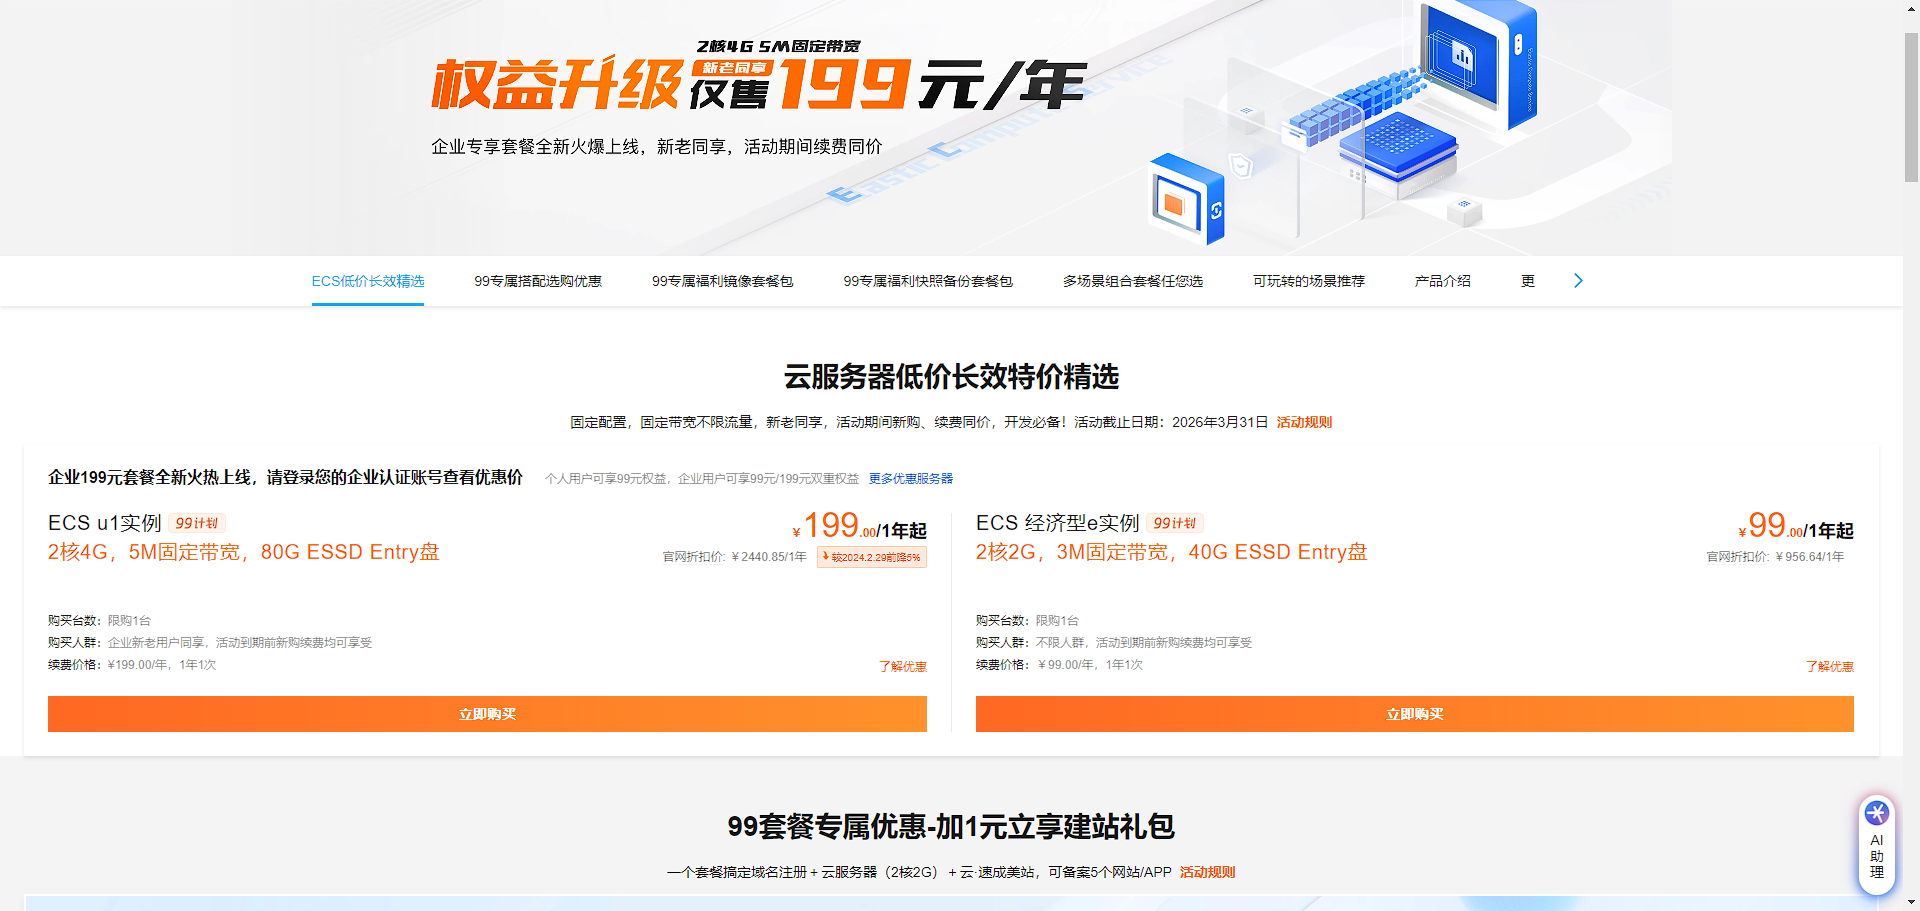
Task: Go to 99专属福利快照备份套餐包 tab
Action: click(928, 281)
